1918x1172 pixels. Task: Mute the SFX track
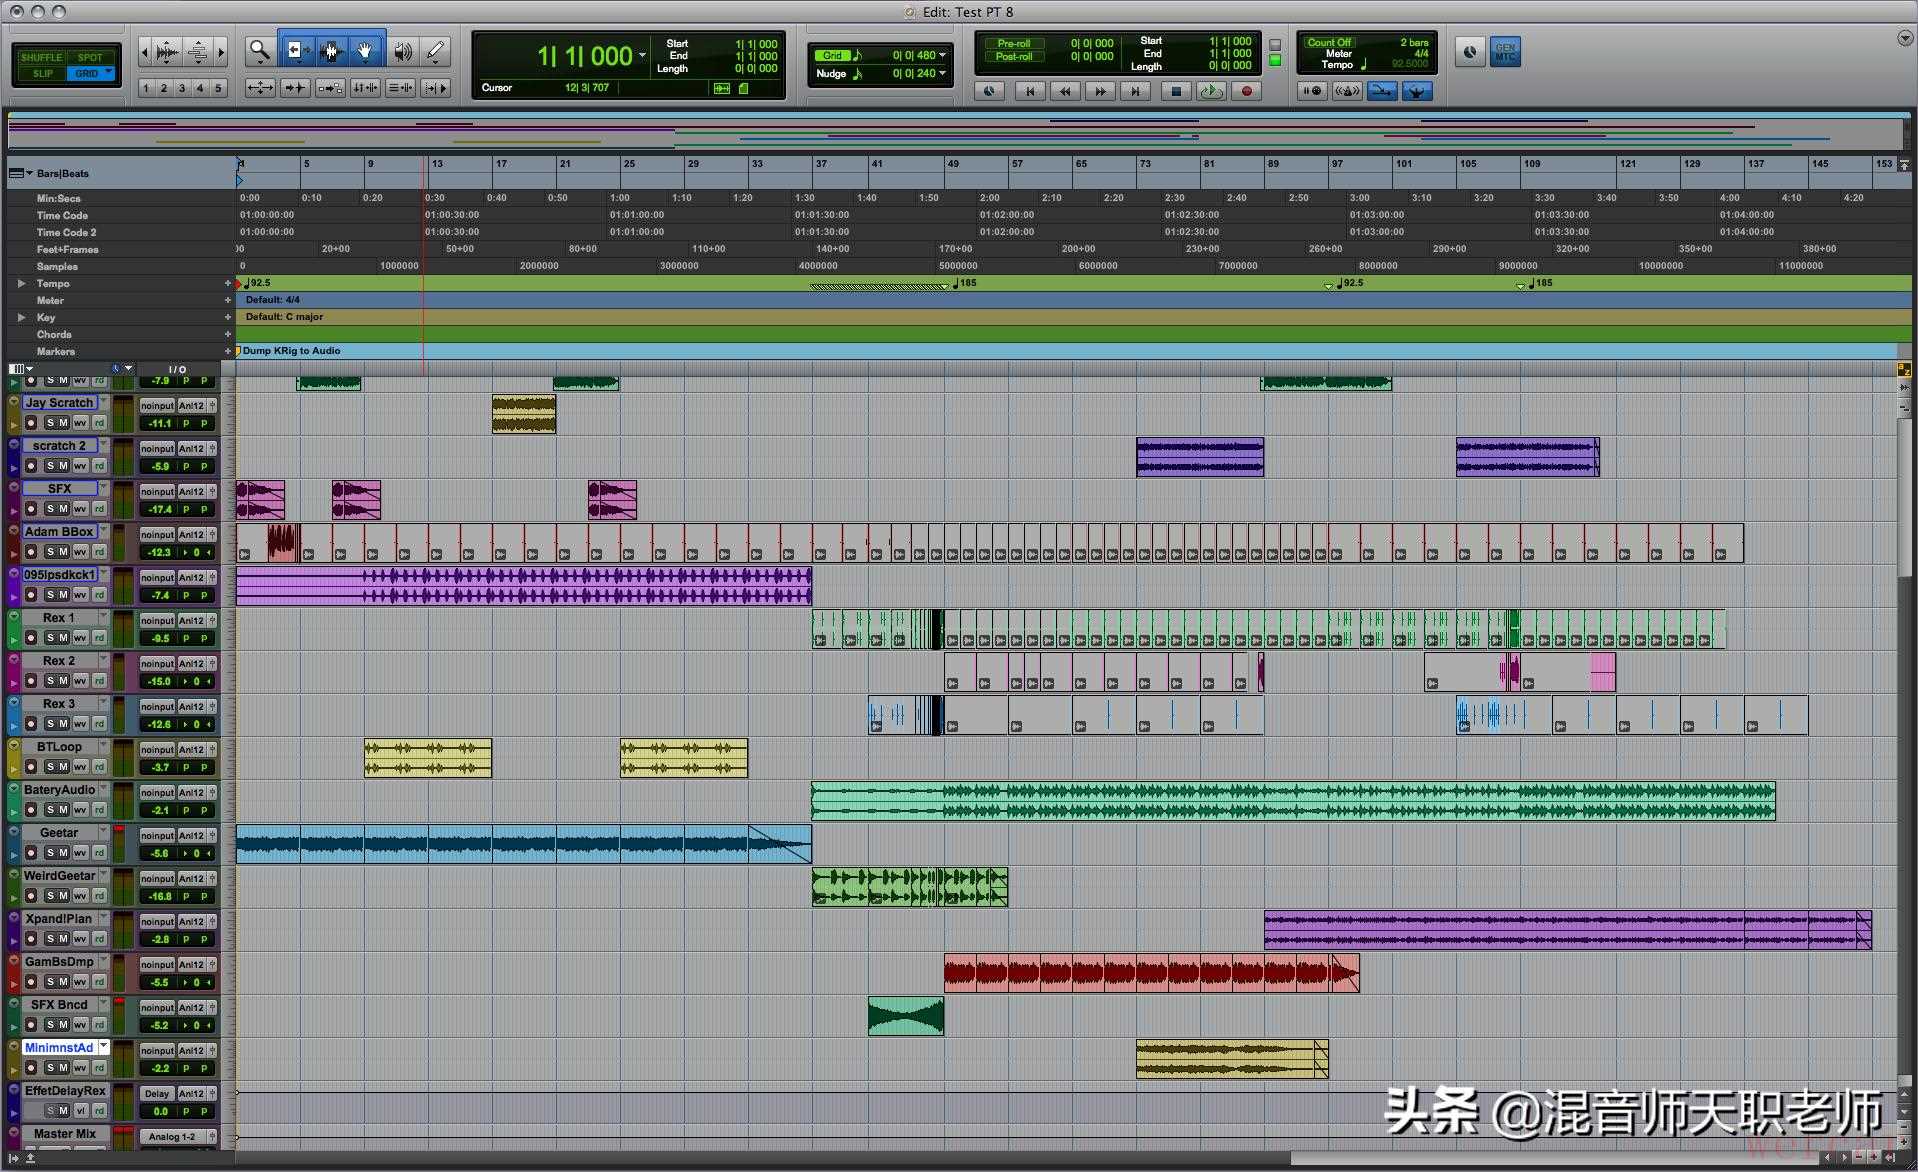pos(64,509)
